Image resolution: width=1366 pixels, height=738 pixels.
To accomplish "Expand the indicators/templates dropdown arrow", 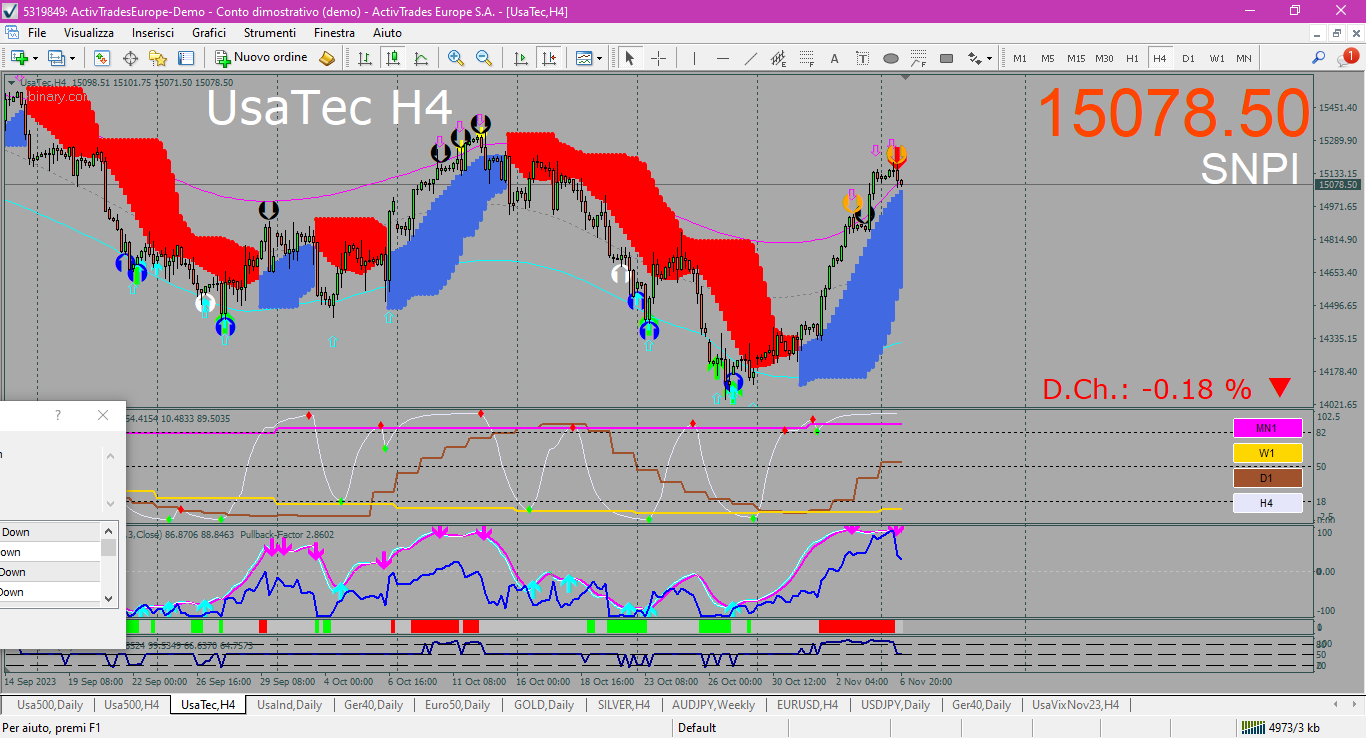I will (600, 59).
